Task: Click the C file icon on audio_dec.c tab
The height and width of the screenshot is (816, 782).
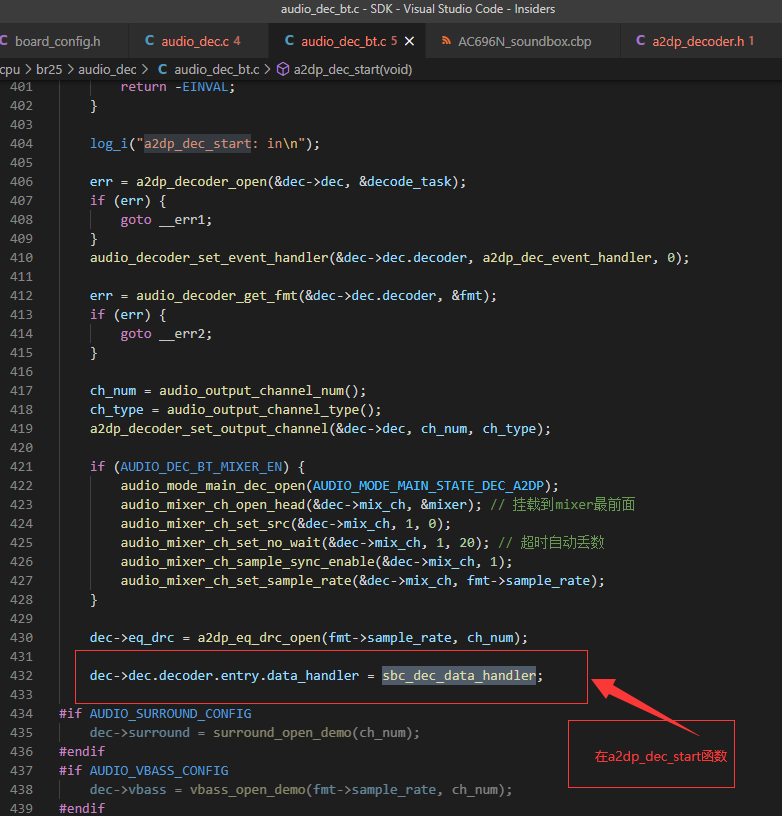Action: 149,41
